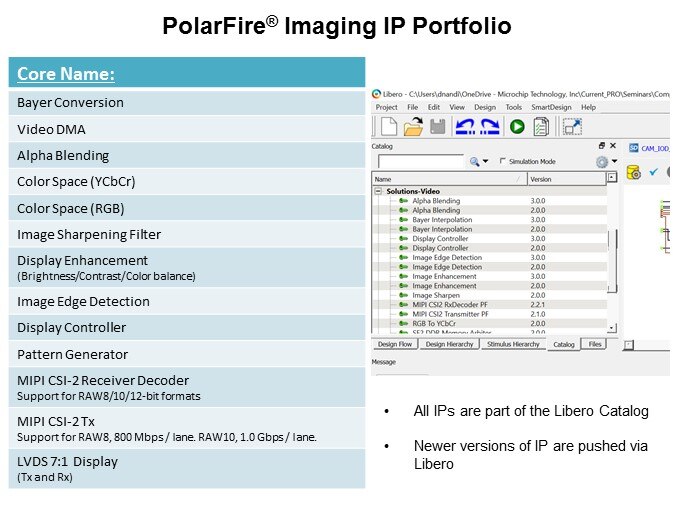
Task: Open the SmartDesign menu
Action: pyautogui.click(x=552, y=107)
